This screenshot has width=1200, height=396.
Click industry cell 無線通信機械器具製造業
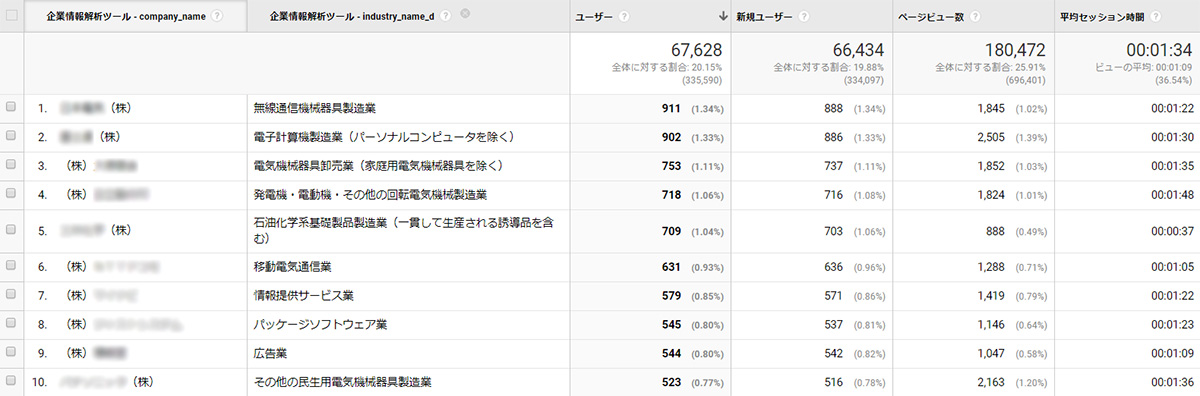tap(315, 107)
